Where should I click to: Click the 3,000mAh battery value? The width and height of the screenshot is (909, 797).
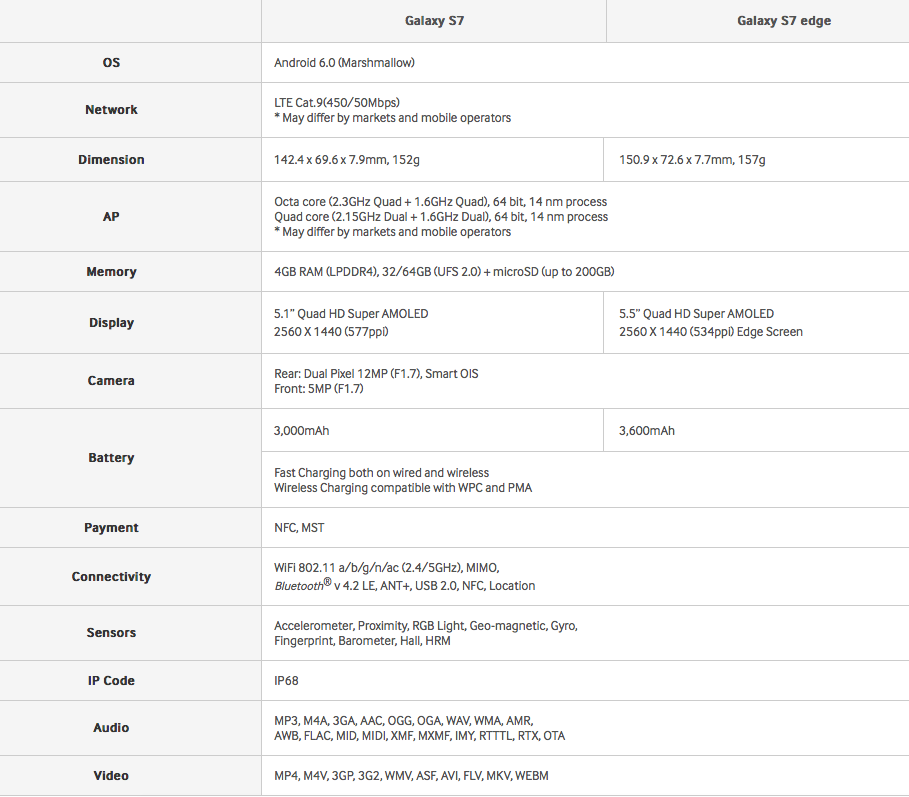click(302, 431)
